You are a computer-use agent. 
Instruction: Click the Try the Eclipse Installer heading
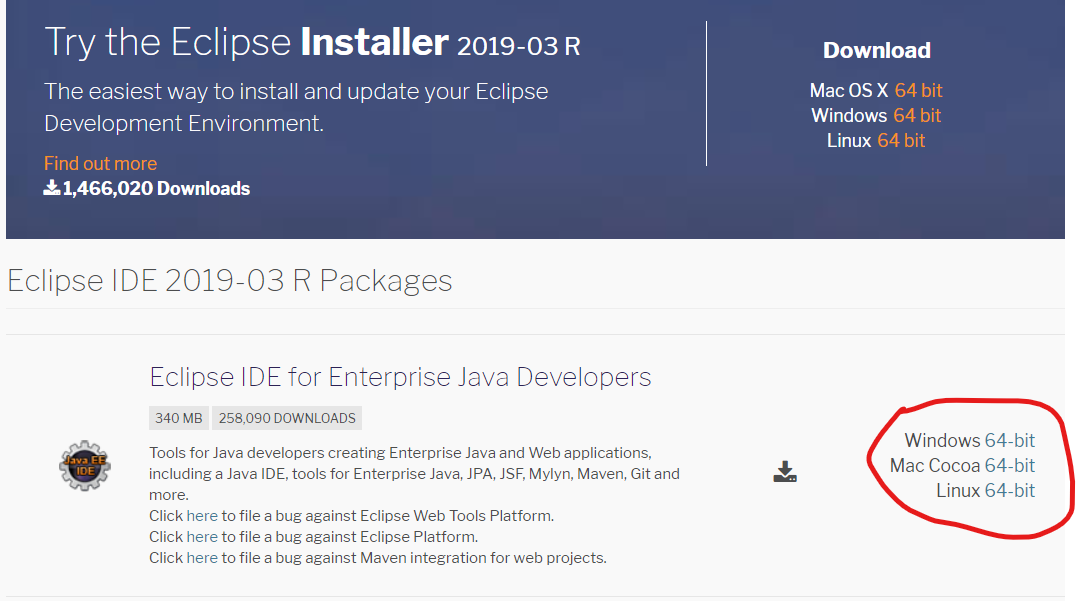coord(312,42)
